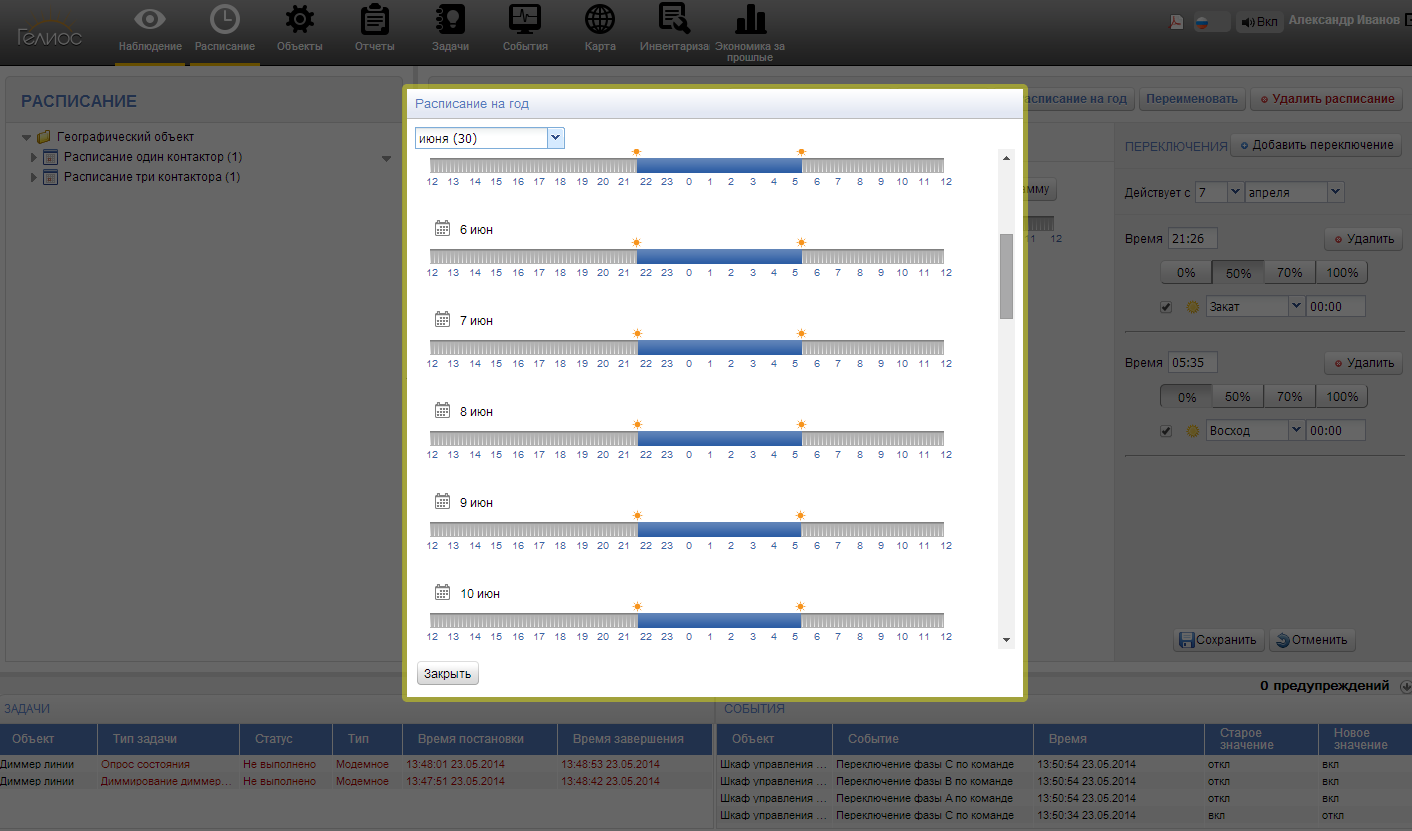1412x831 pixels.
Task: Switch language with the Russian flag icon
Action: pos(1203,22)
